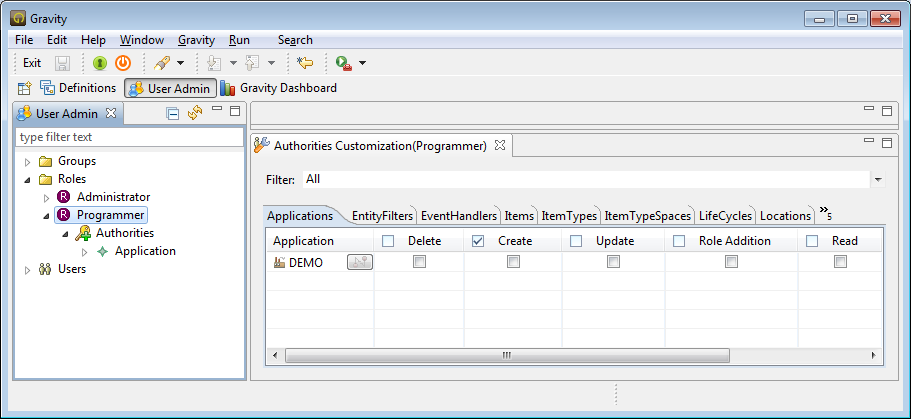The width and height of the screenshot is (911, 419).
Task: Show hidden tabs with the overflow chevron
Action: click(x=826, y=213)
